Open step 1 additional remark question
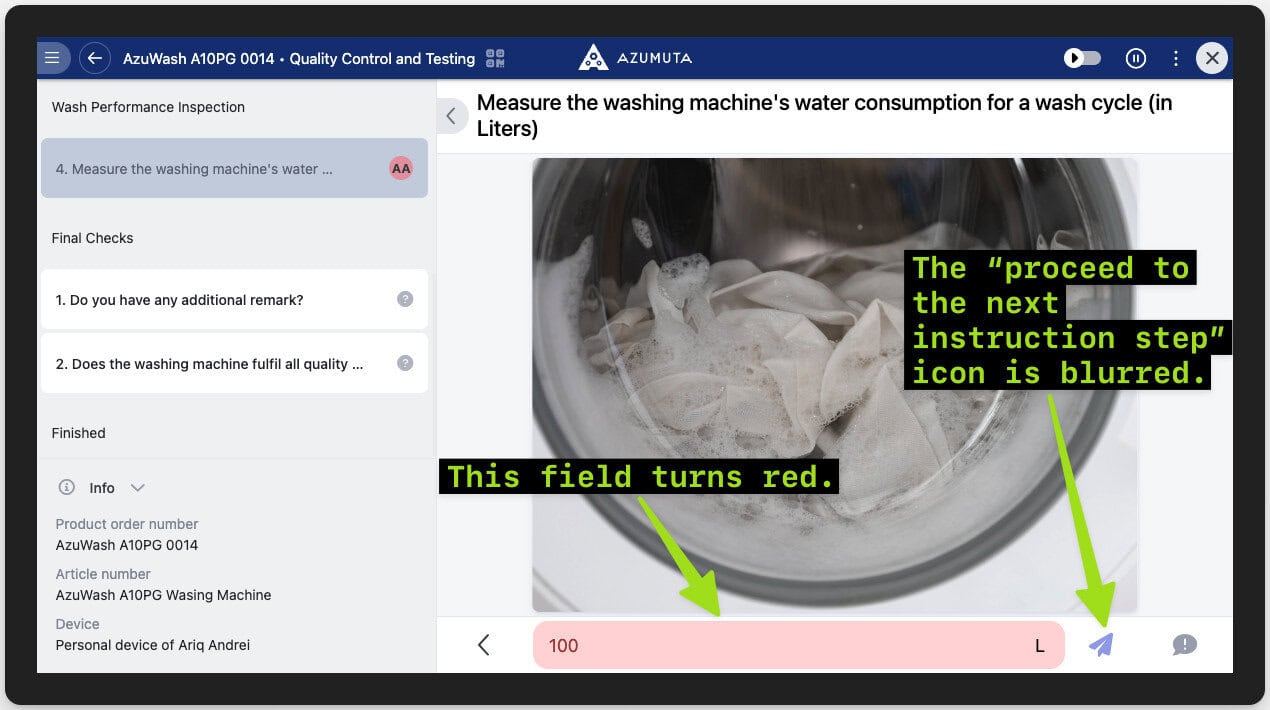Screen dimensions: 1270x710 pos(200,300)
